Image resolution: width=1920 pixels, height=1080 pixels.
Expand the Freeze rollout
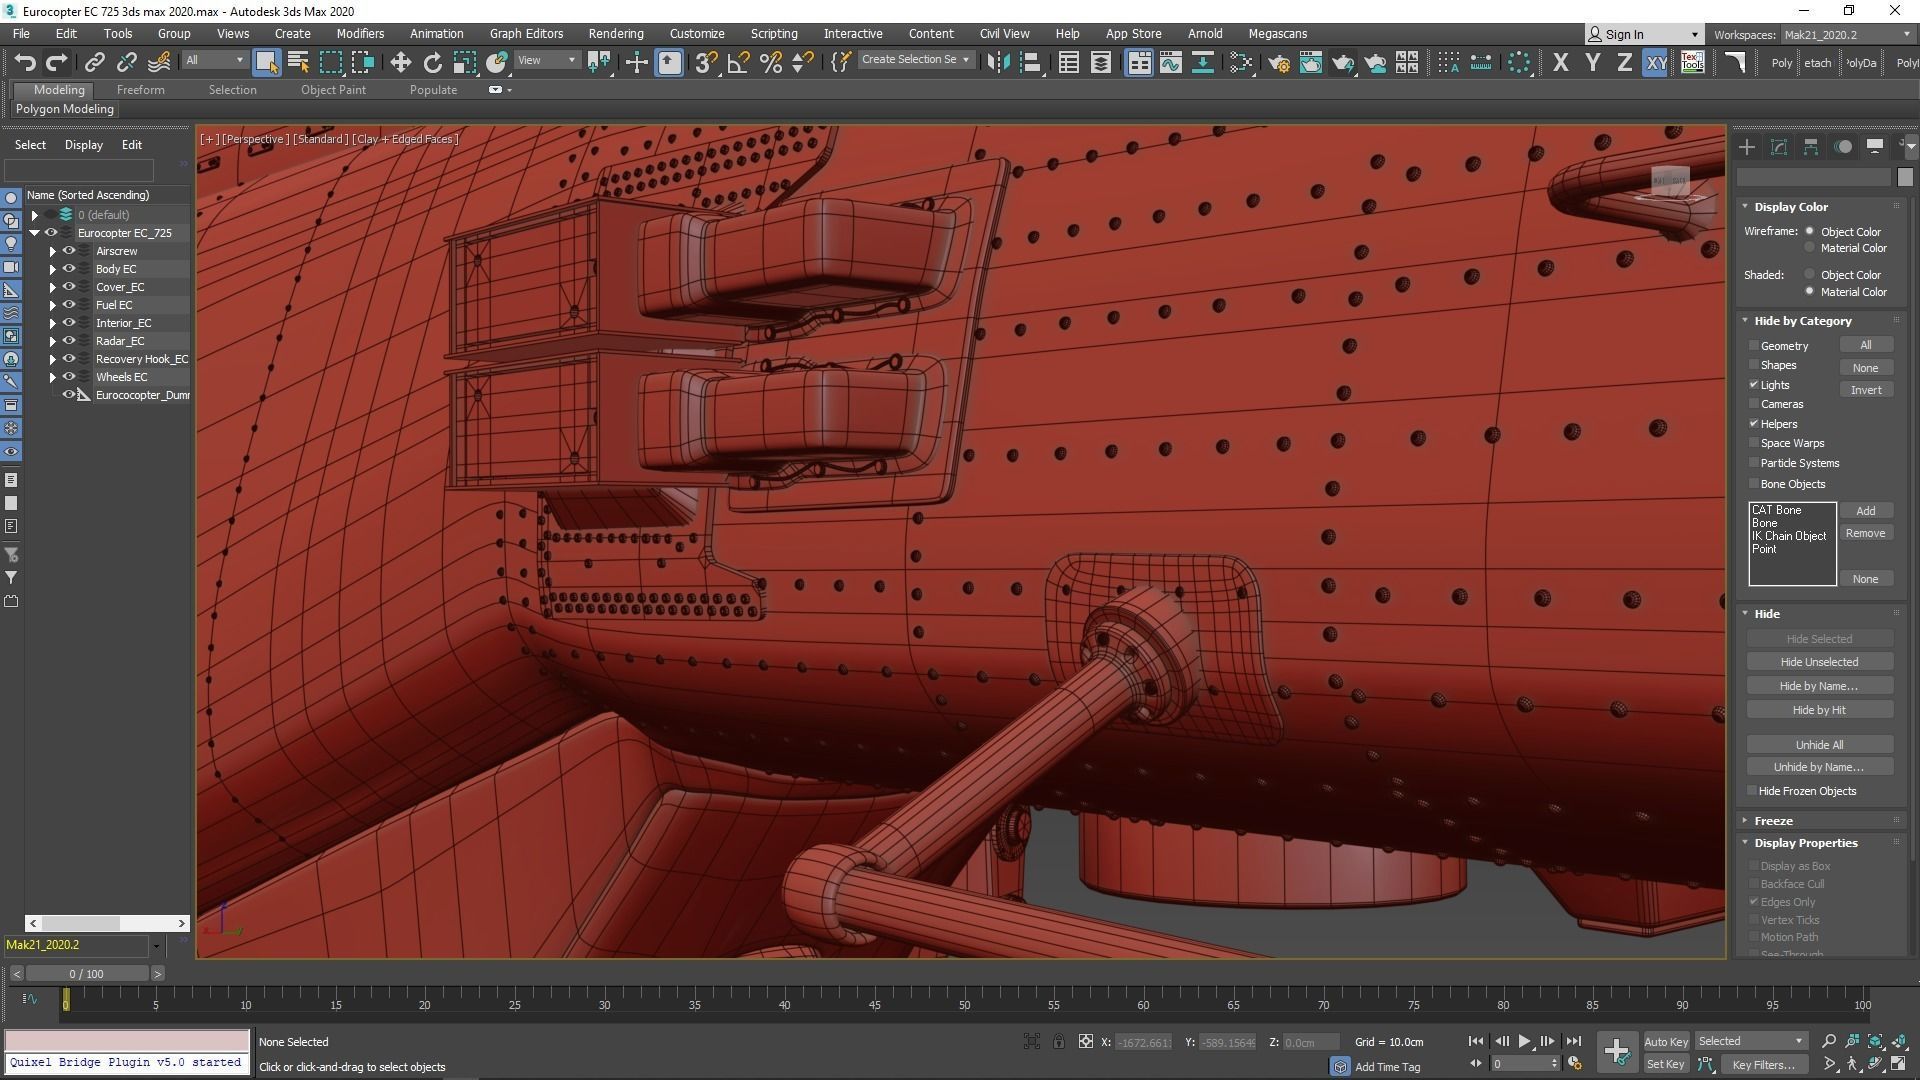pyautogui.click(x=1773, y=820)
